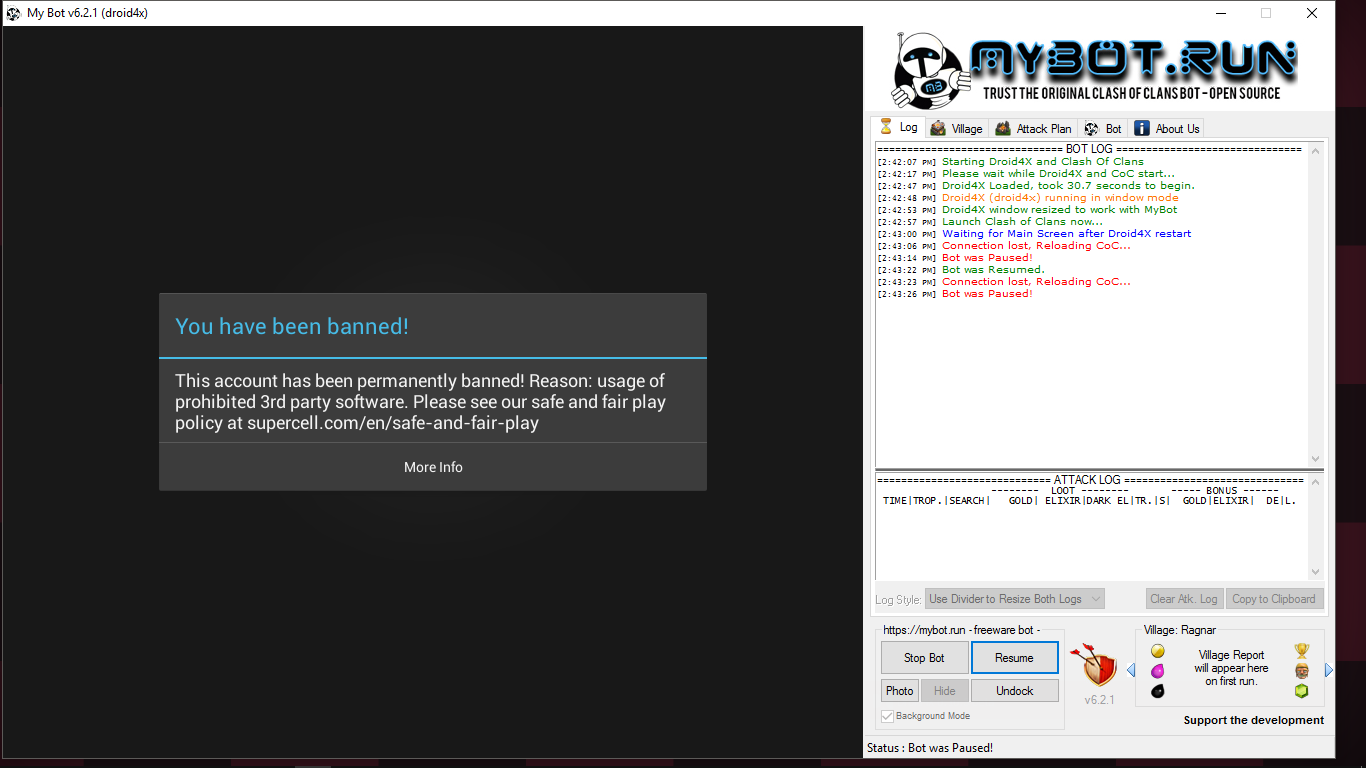Switch to the Village tab

click(x=956, y=128)
